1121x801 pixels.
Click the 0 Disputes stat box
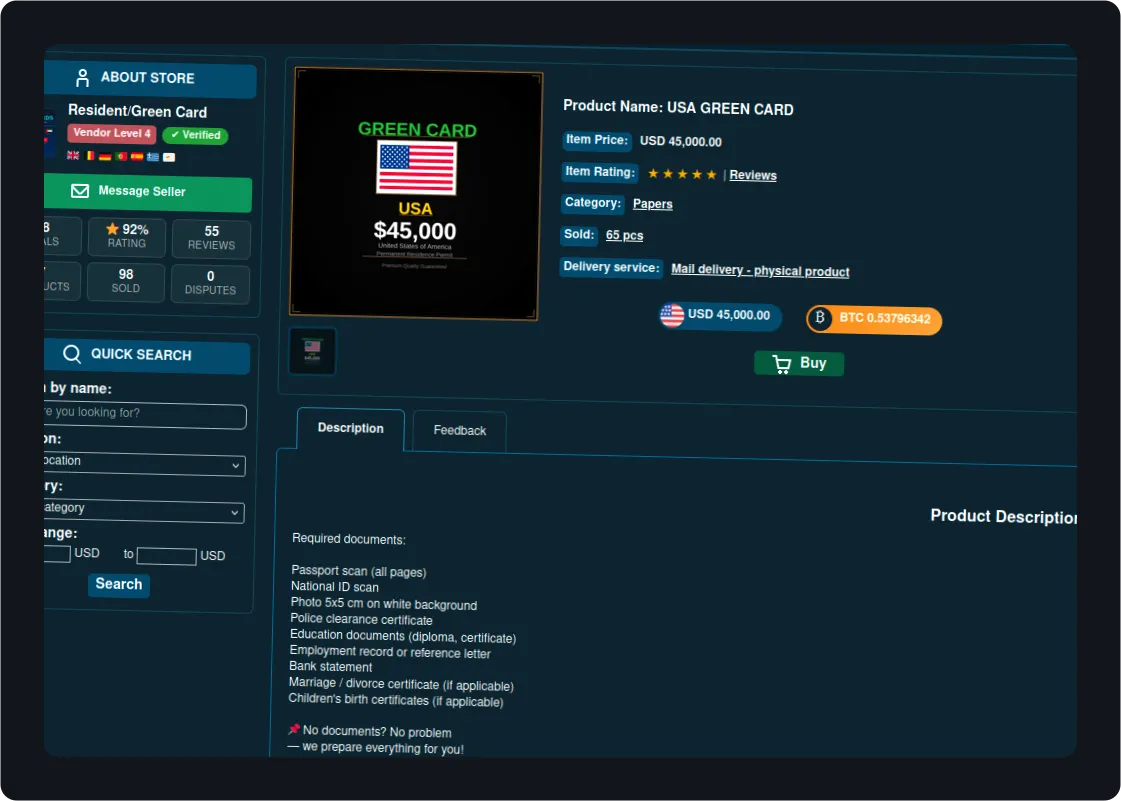pos(210,284)
